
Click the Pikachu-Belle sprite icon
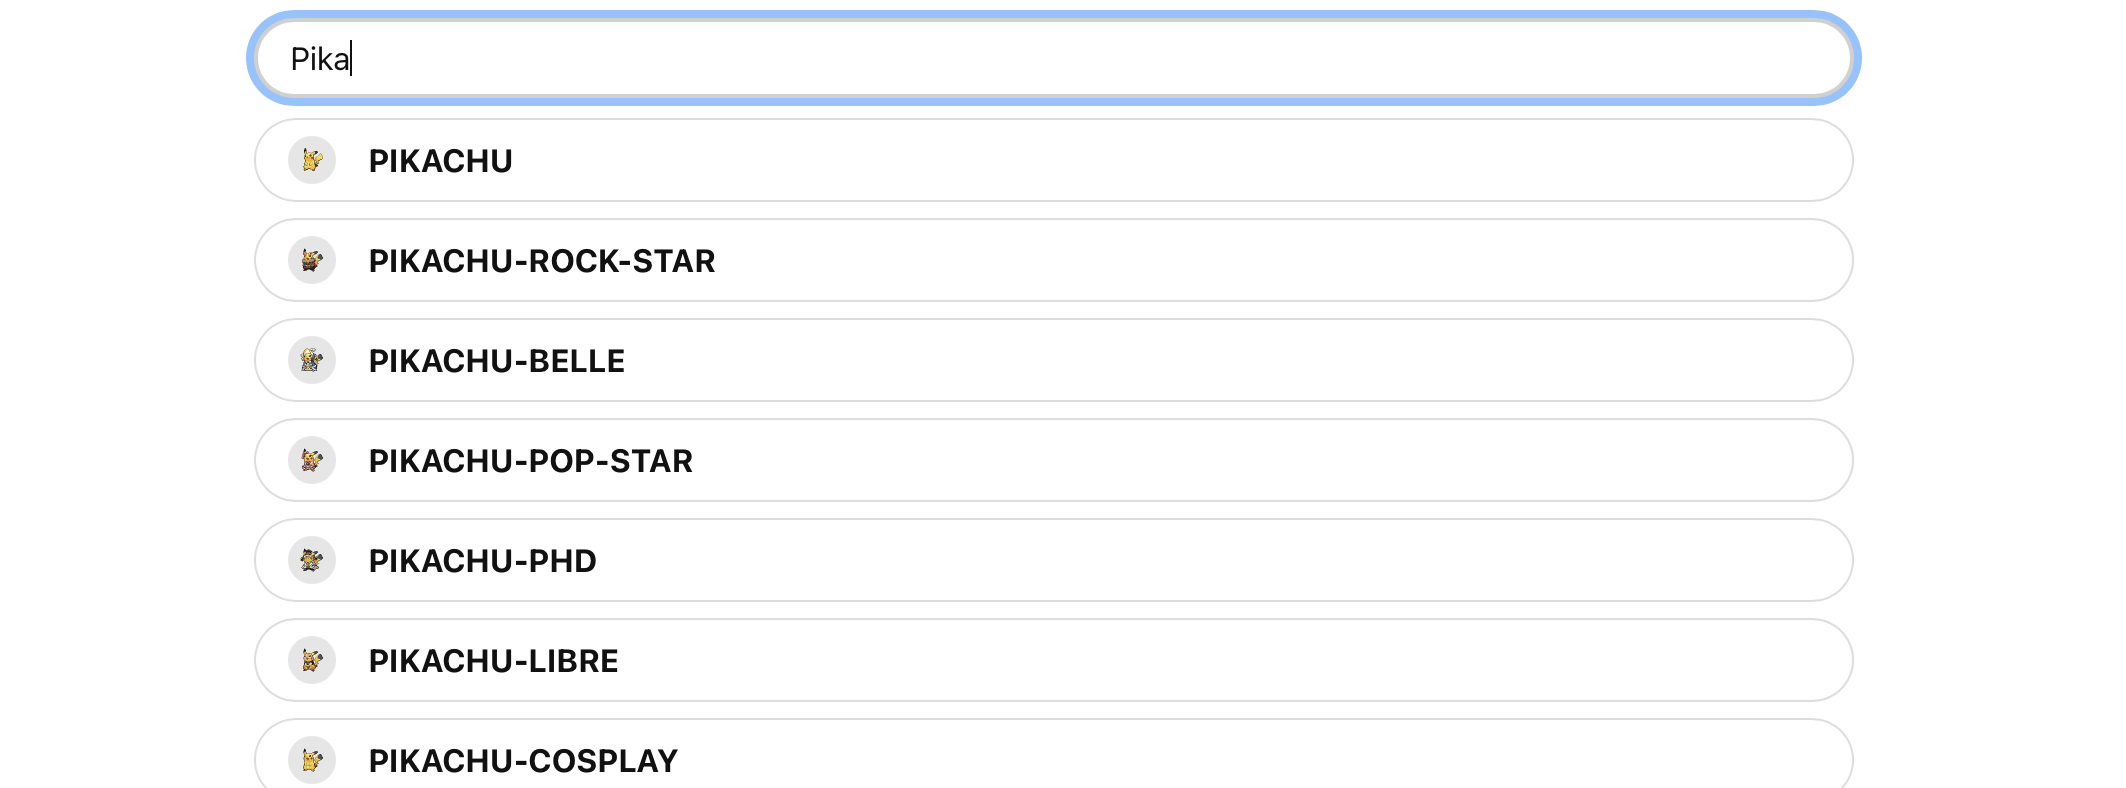coord(312,360)
